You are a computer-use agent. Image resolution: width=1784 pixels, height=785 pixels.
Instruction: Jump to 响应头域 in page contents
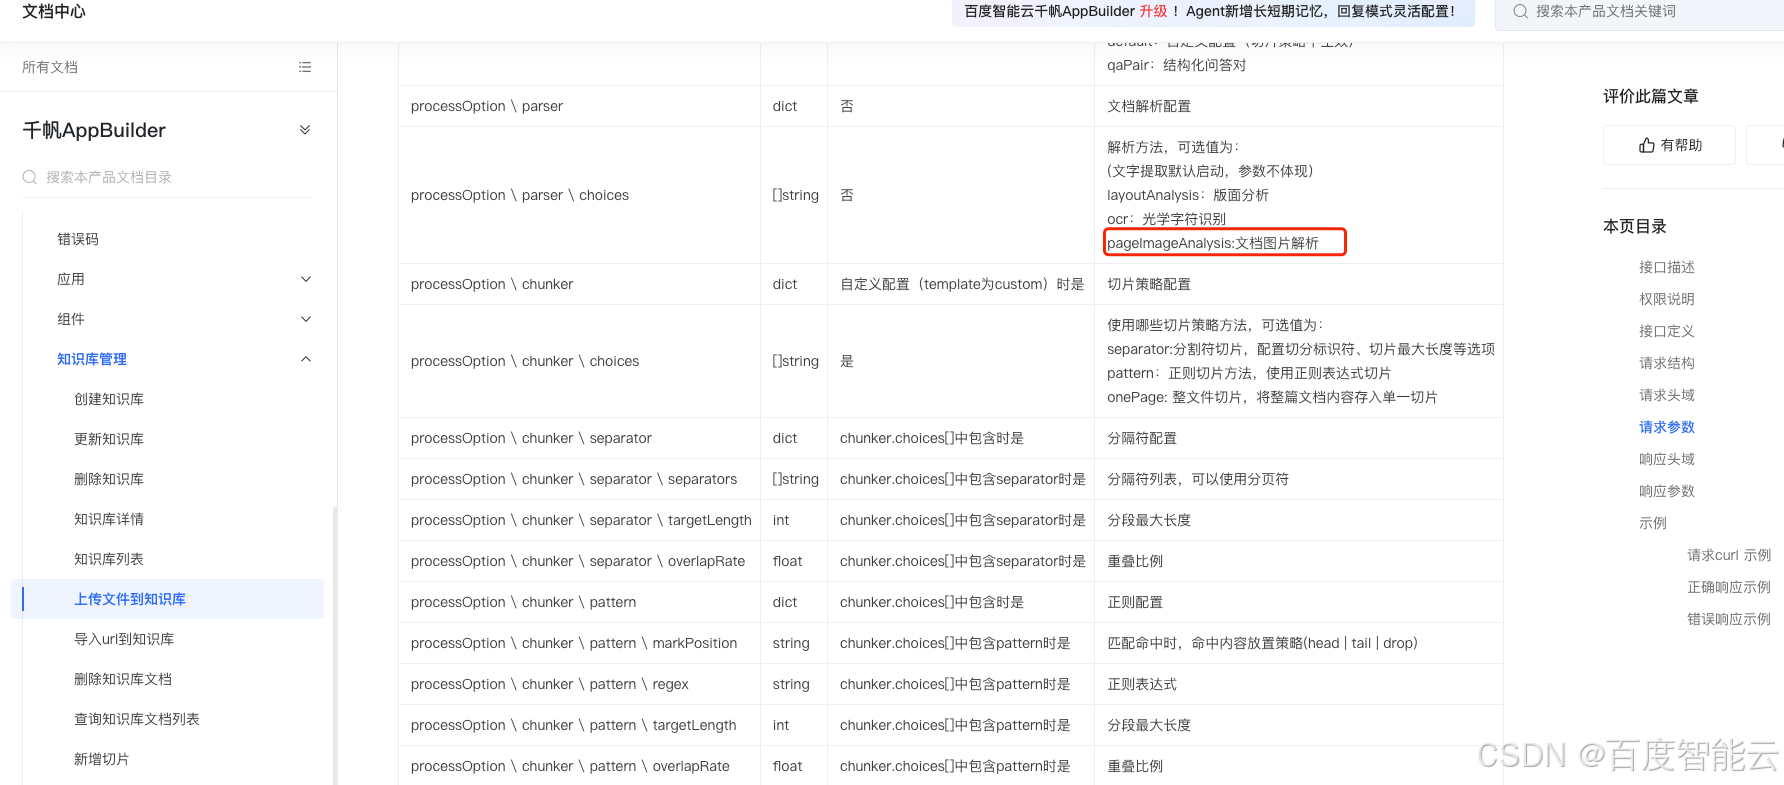pos(1667,459)
